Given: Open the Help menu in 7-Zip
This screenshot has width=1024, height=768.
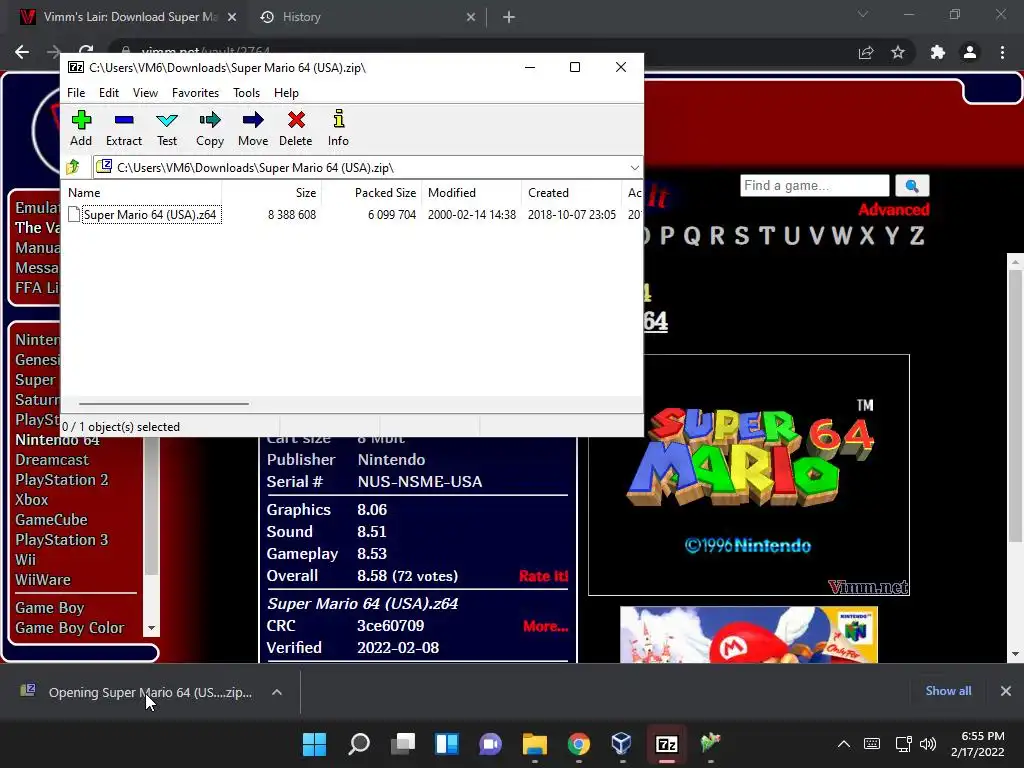Looking at the screenshot, I should pos(286,93).
